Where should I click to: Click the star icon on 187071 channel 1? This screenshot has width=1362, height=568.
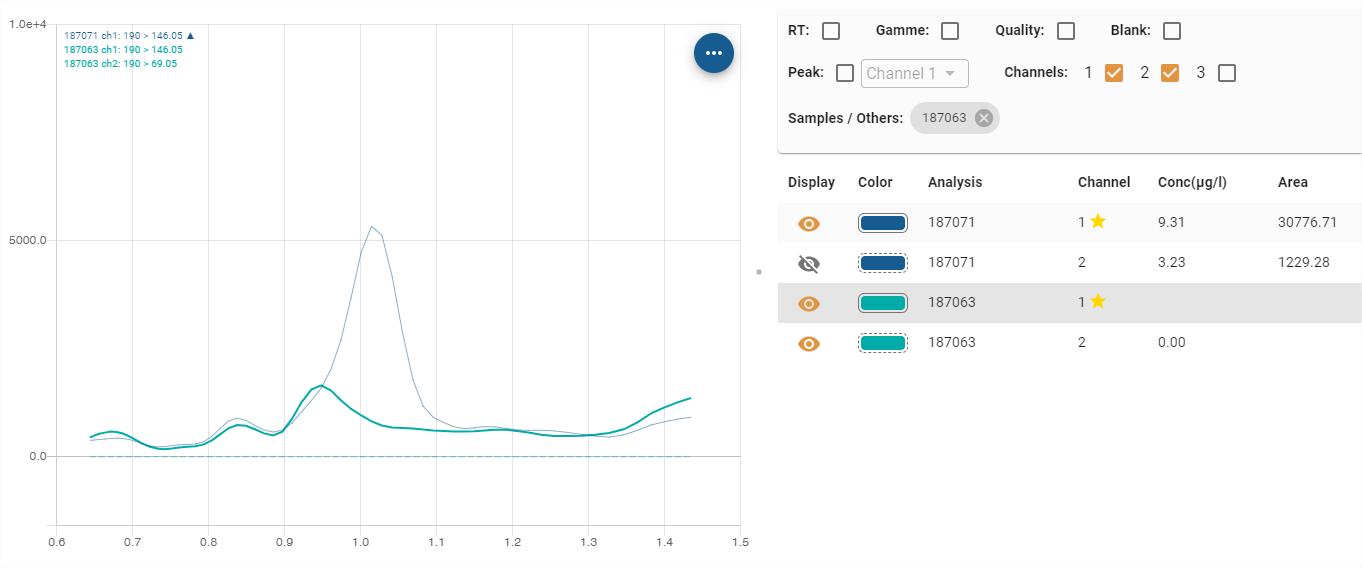click(x=1098, y=222)
